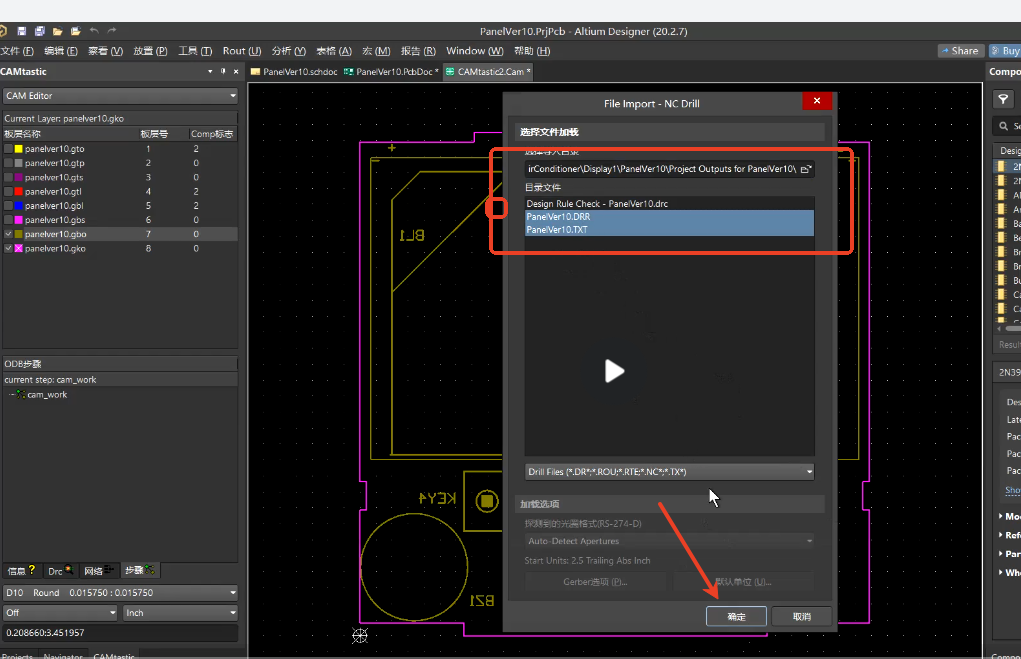Click the play button overlay on dialog

(x=614, y=371)
